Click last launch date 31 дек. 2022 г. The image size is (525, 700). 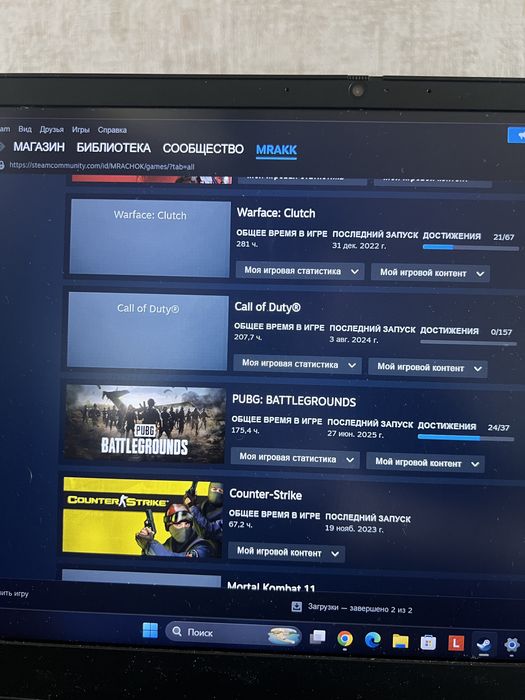tap(359, 246)
